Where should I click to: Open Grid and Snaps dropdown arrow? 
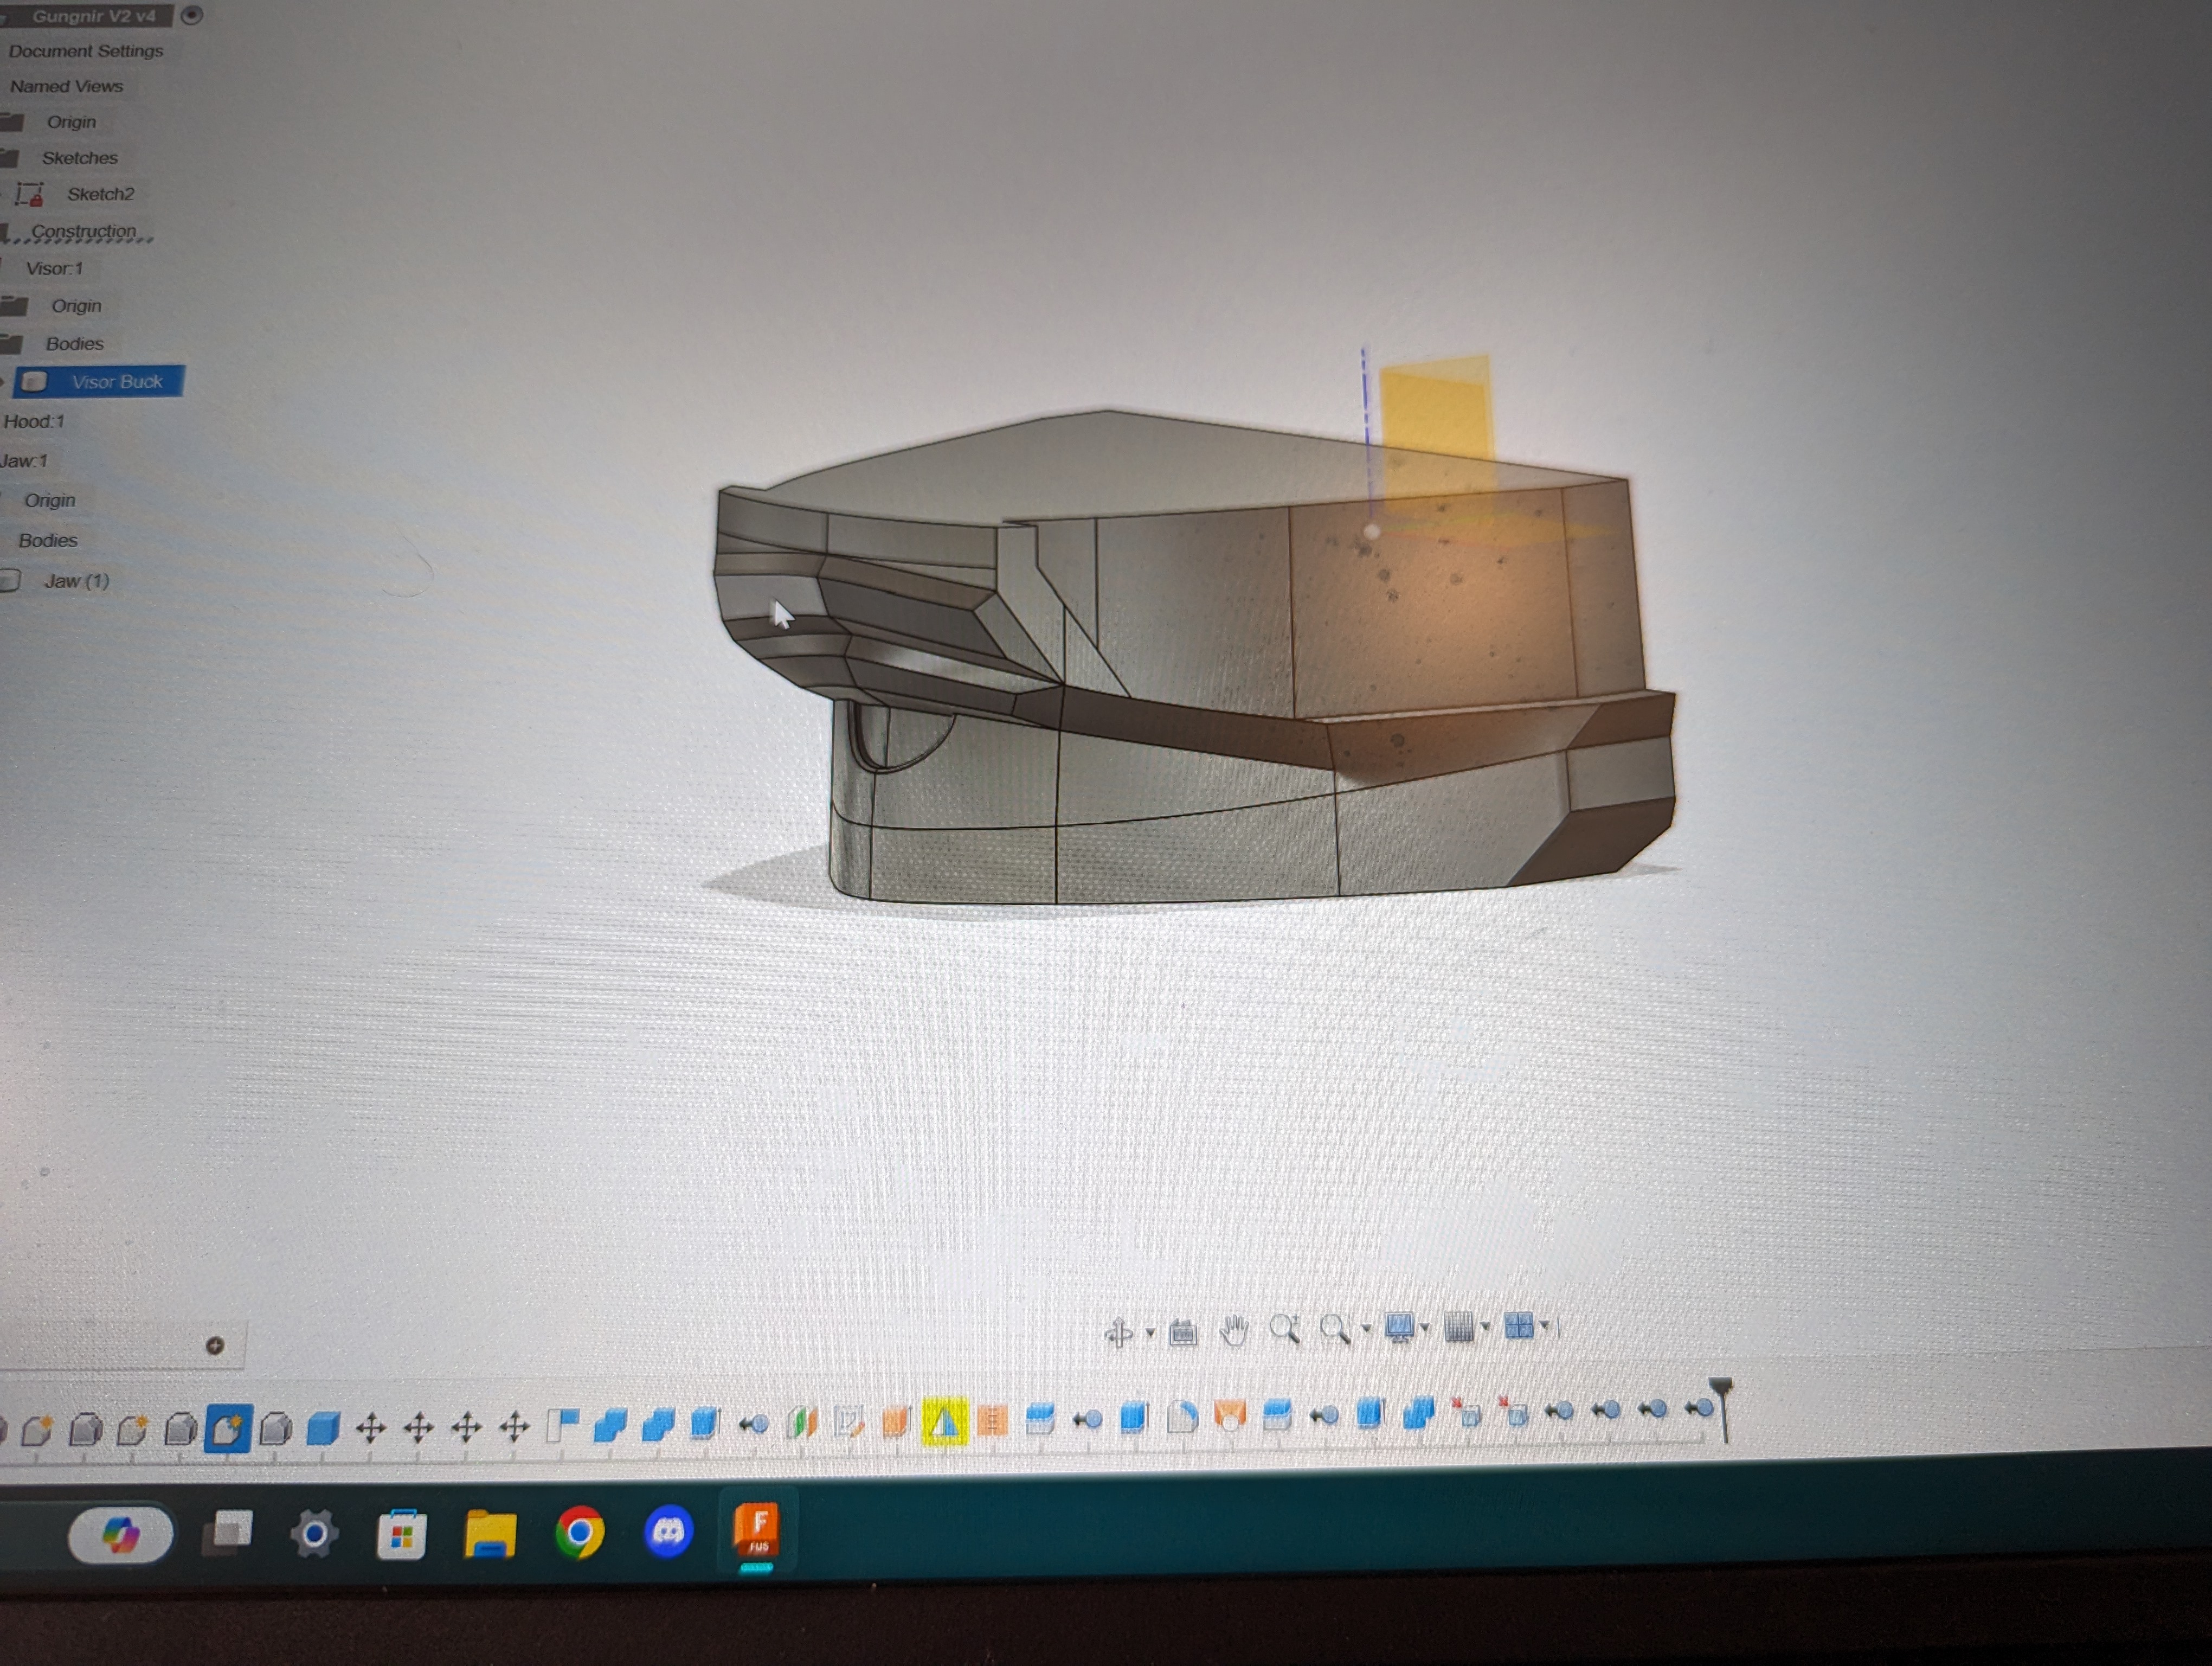coord(1485,1327)
